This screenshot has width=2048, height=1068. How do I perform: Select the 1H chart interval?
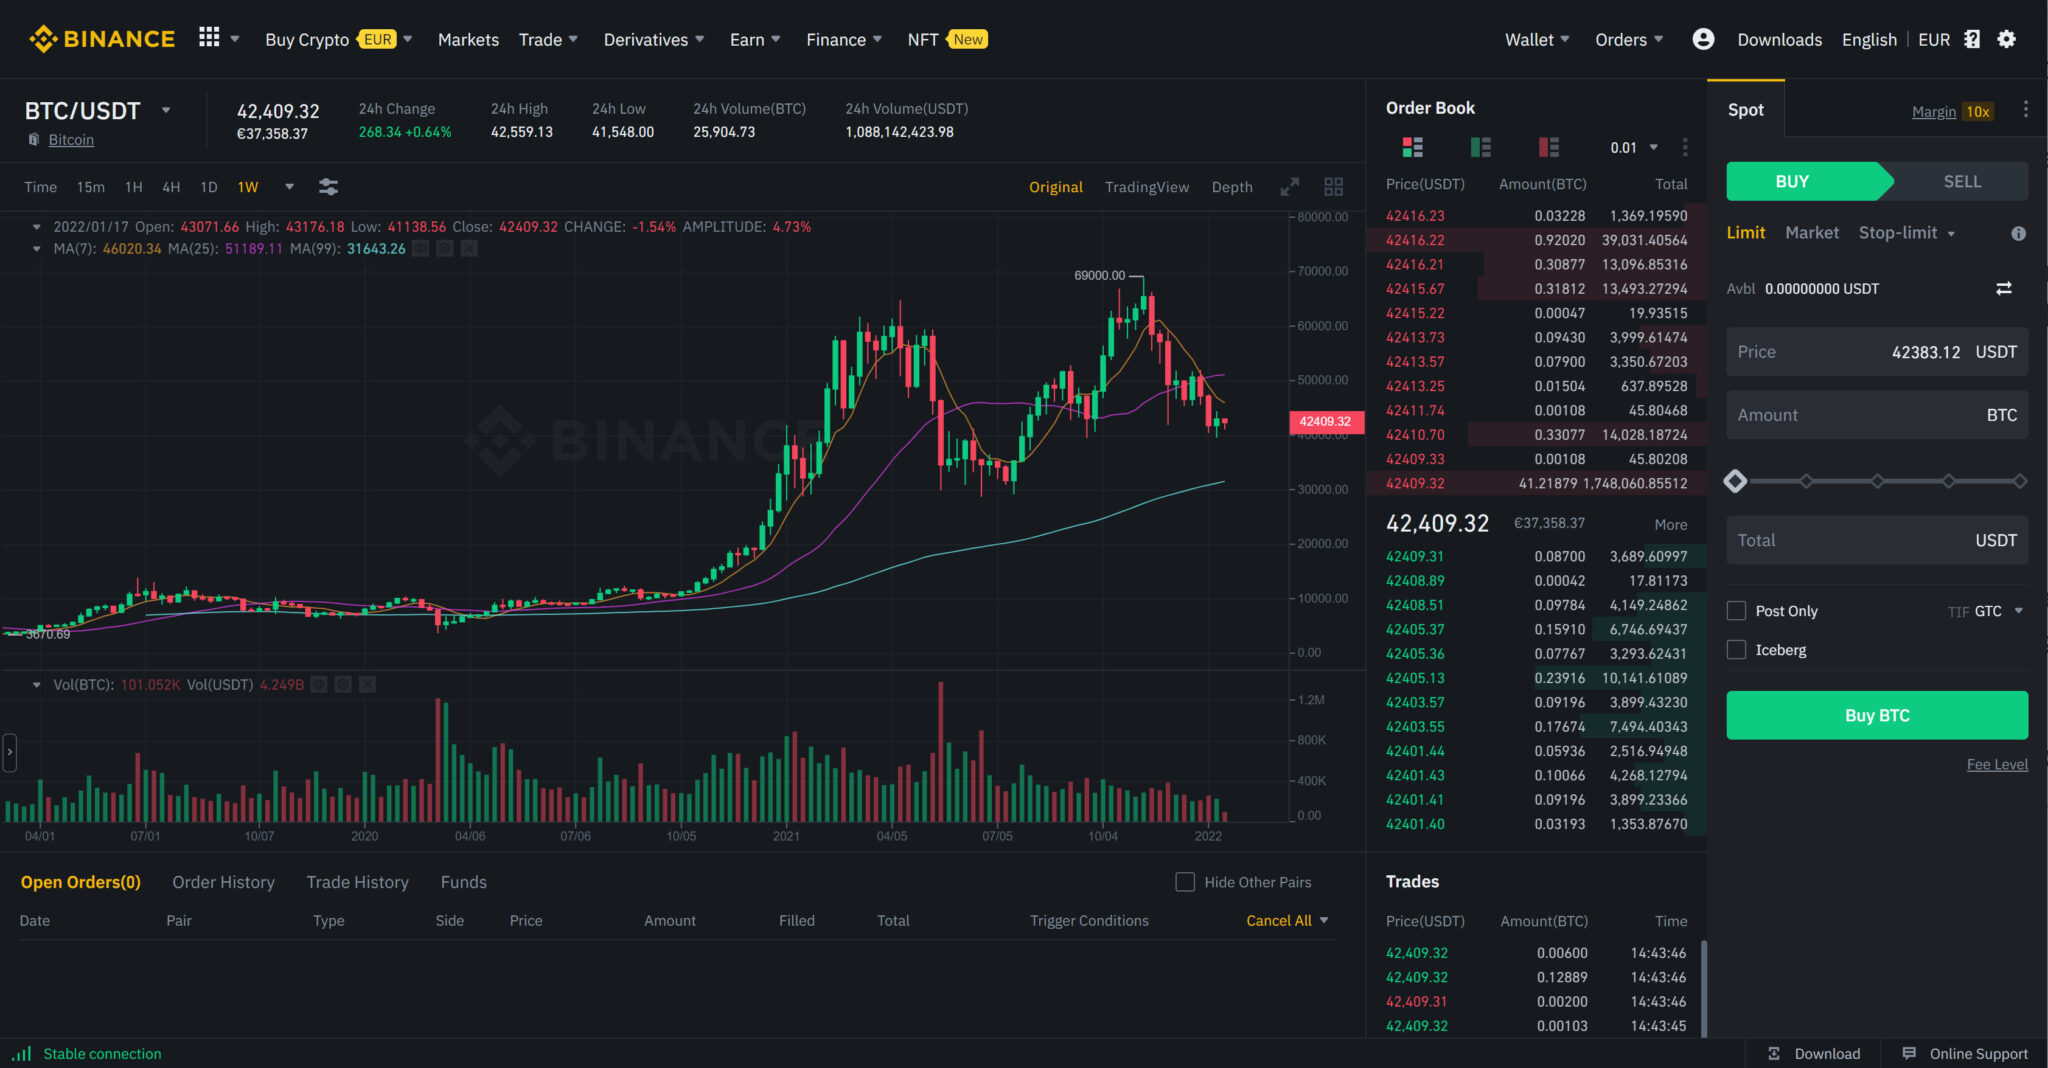(134, 187)
